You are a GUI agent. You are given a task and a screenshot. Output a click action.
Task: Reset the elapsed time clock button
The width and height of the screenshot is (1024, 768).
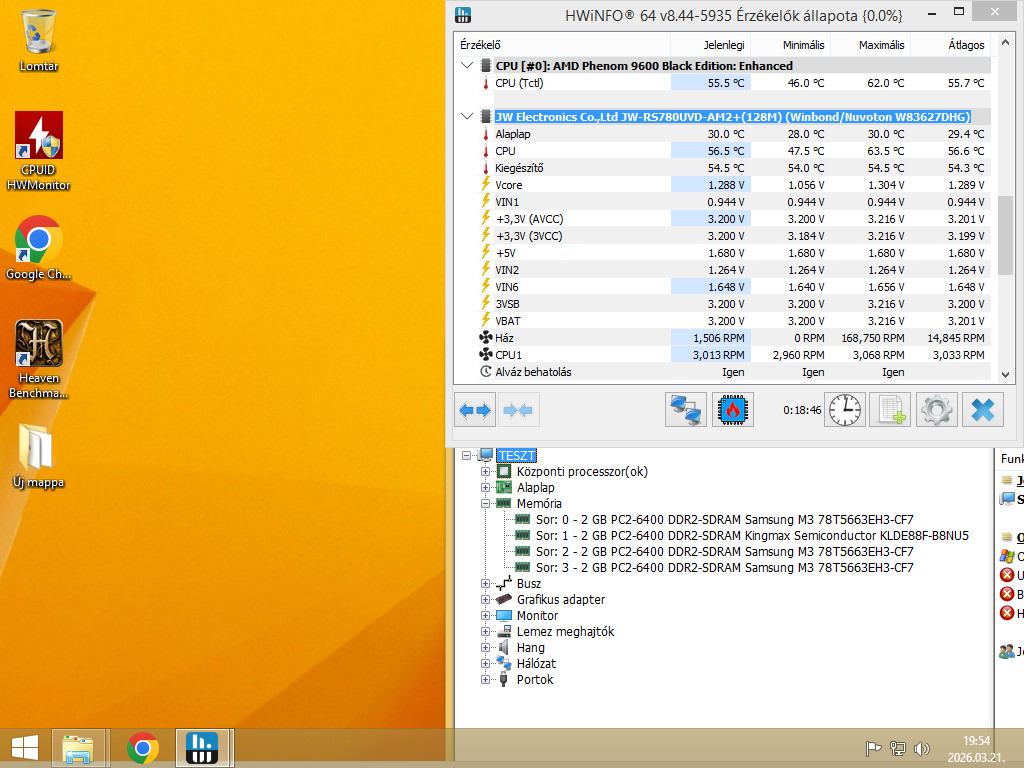845,410
